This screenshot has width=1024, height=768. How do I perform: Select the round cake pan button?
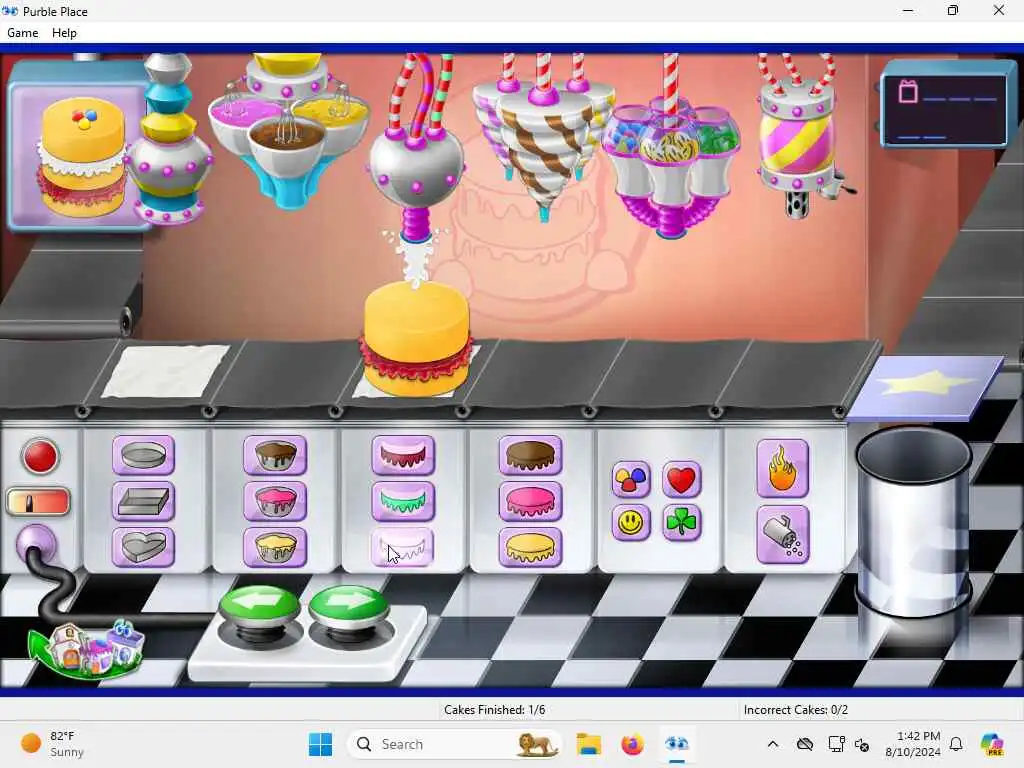click(x=144, y=455)
